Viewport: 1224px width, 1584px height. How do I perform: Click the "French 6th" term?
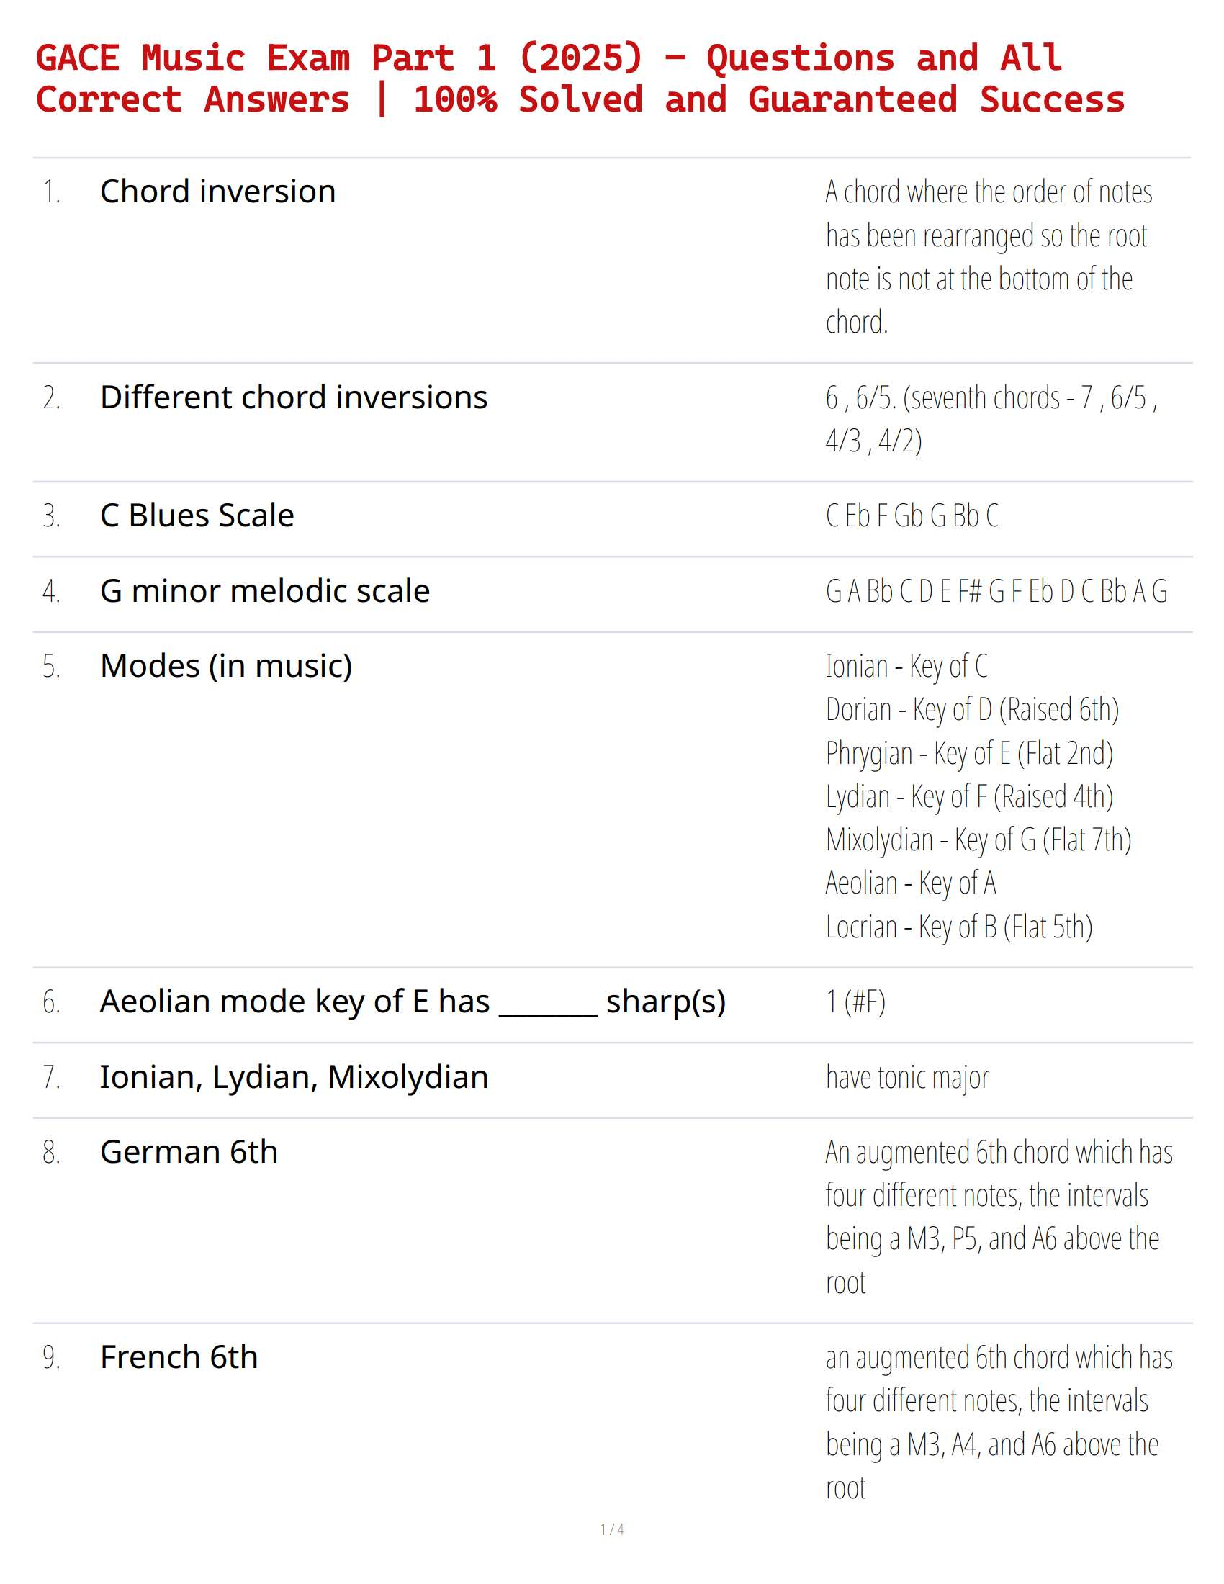click(x=179, y=1357)
